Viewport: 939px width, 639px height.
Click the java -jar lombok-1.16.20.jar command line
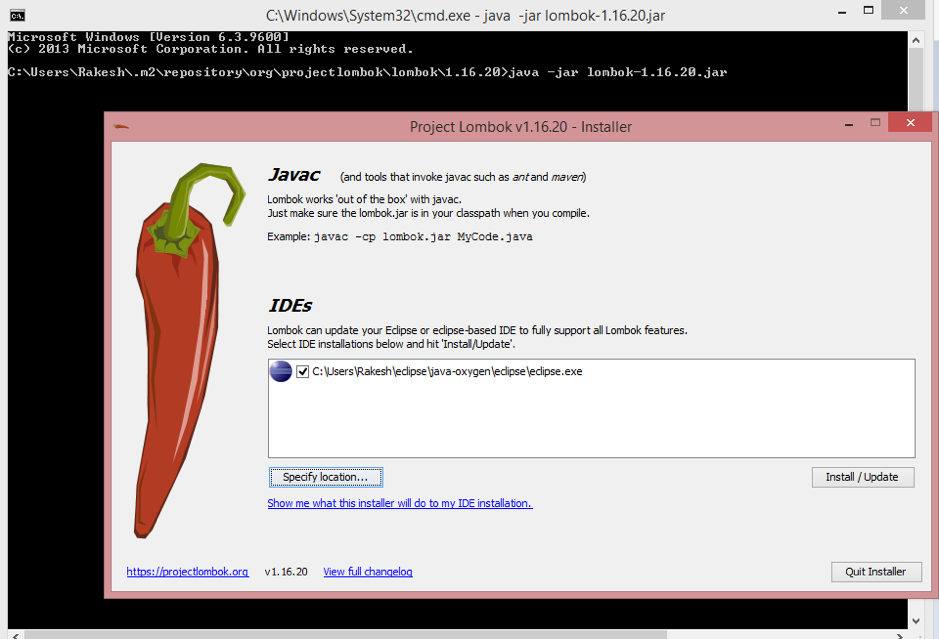(x=618, y=72)
